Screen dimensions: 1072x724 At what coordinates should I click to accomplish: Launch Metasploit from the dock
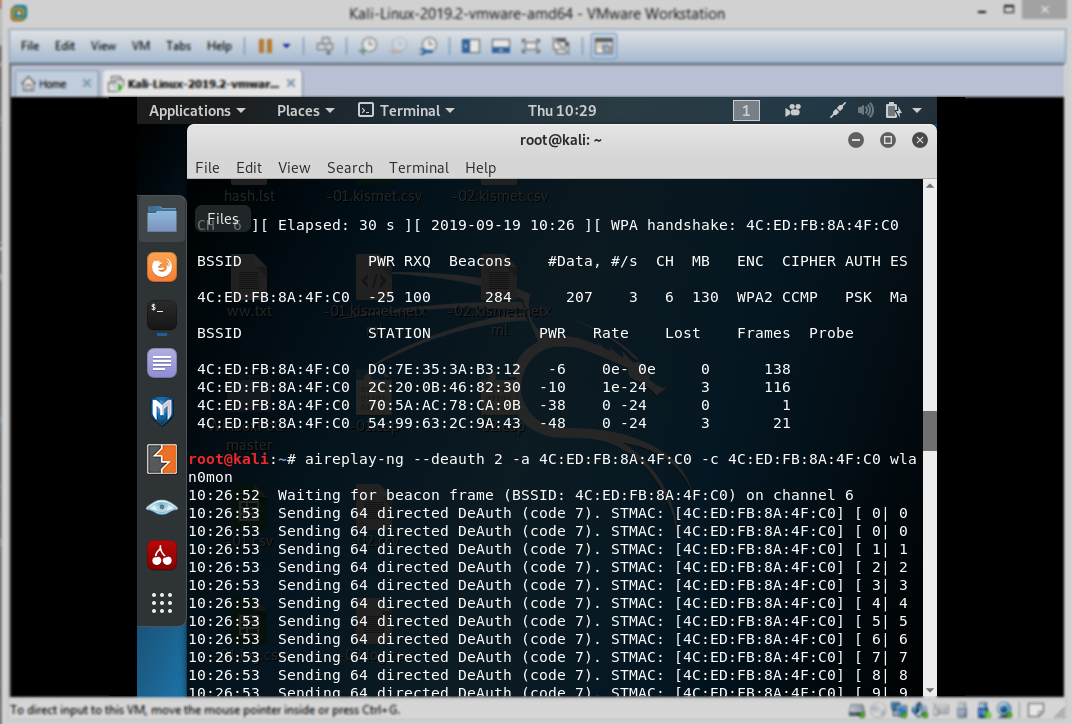click(162, 411)
